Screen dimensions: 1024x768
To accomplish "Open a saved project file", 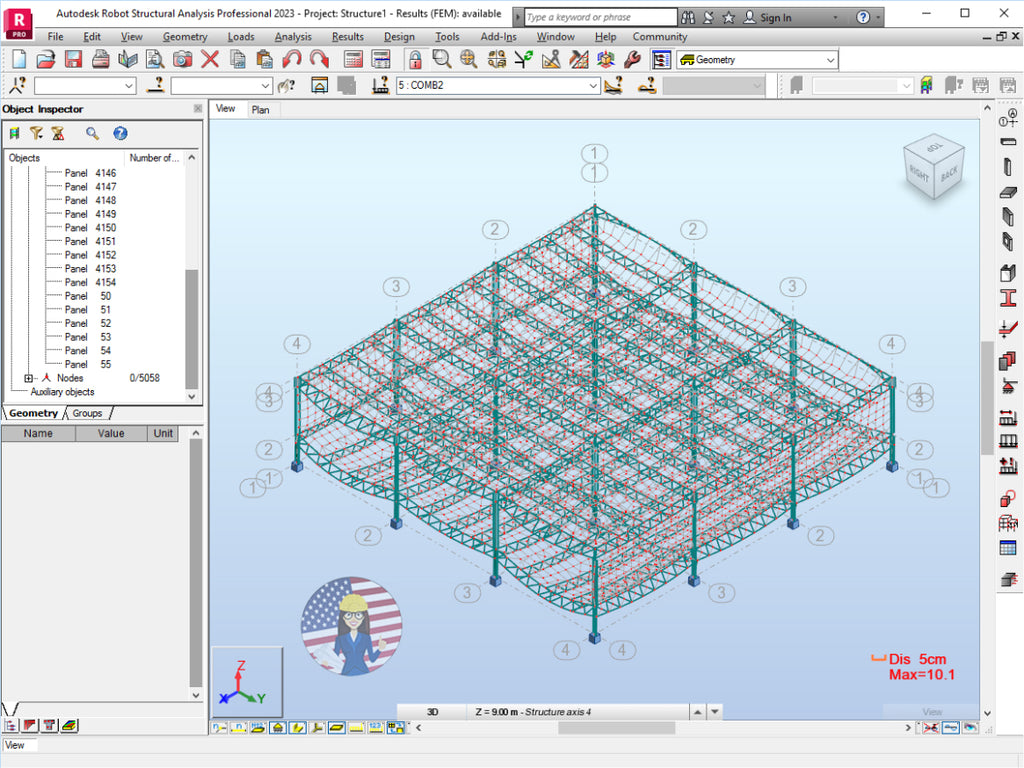I will click(x=45, y=59).
